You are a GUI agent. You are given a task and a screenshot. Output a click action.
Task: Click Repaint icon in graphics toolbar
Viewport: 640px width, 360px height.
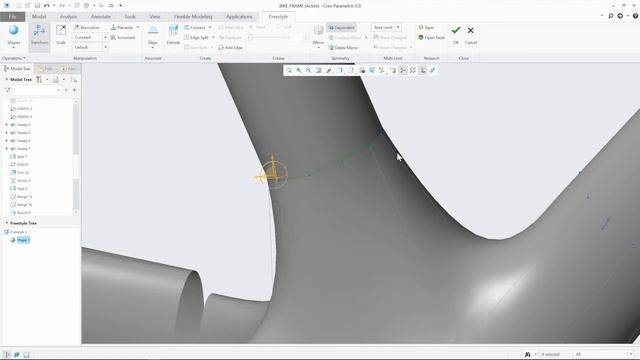(318, 70)
